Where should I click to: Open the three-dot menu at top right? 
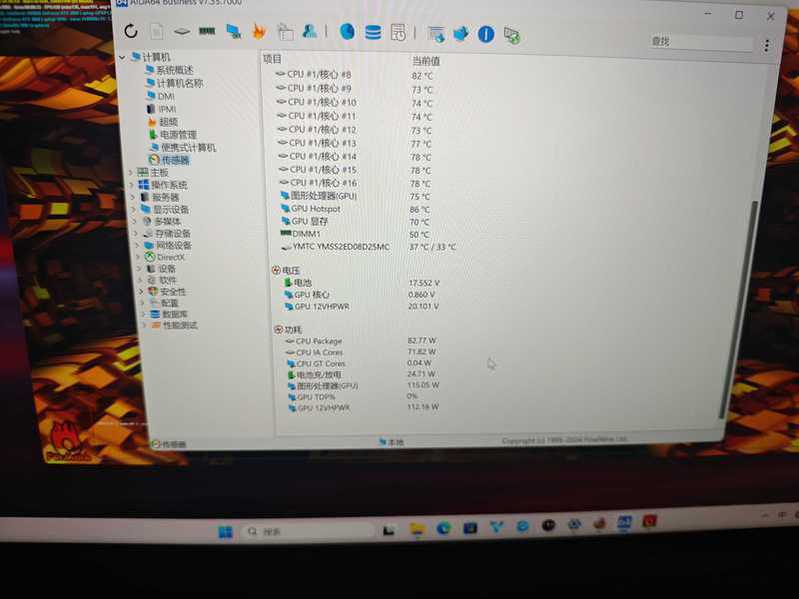[x=766, y=46]
